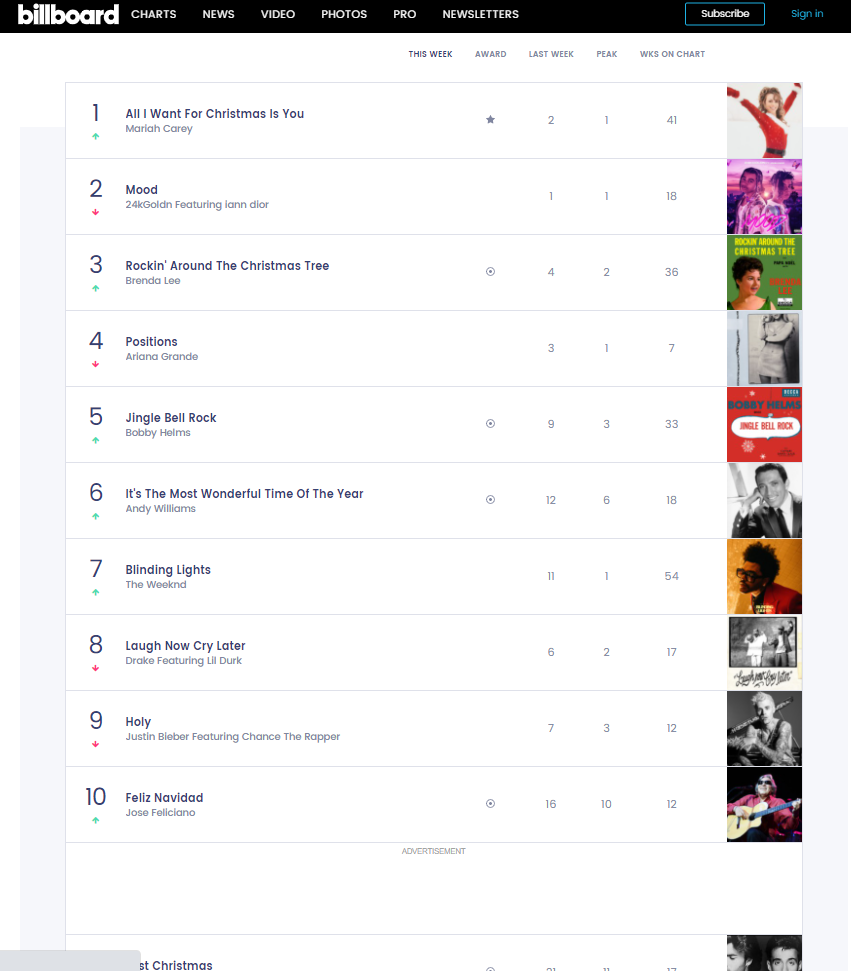Viewport: 851px width, 971px height.
Task: Click the award icon for Jingle Bell Rock
Action: point(490,424)
